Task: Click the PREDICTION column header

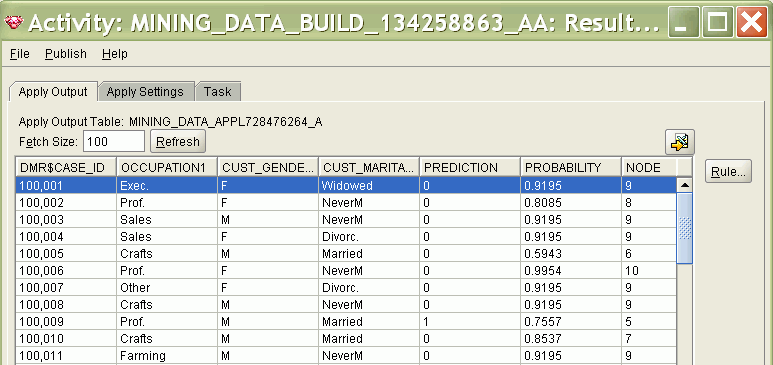Action: coord(470,167)
